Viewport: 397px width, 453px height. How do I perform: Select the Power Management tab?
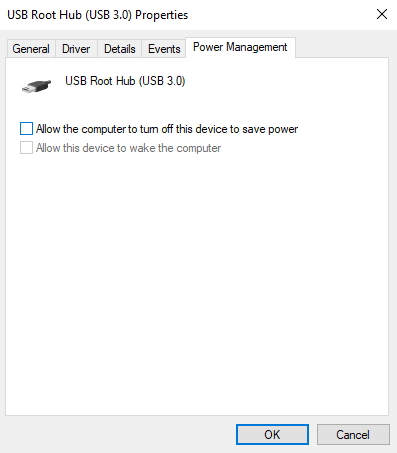(240, 47)
